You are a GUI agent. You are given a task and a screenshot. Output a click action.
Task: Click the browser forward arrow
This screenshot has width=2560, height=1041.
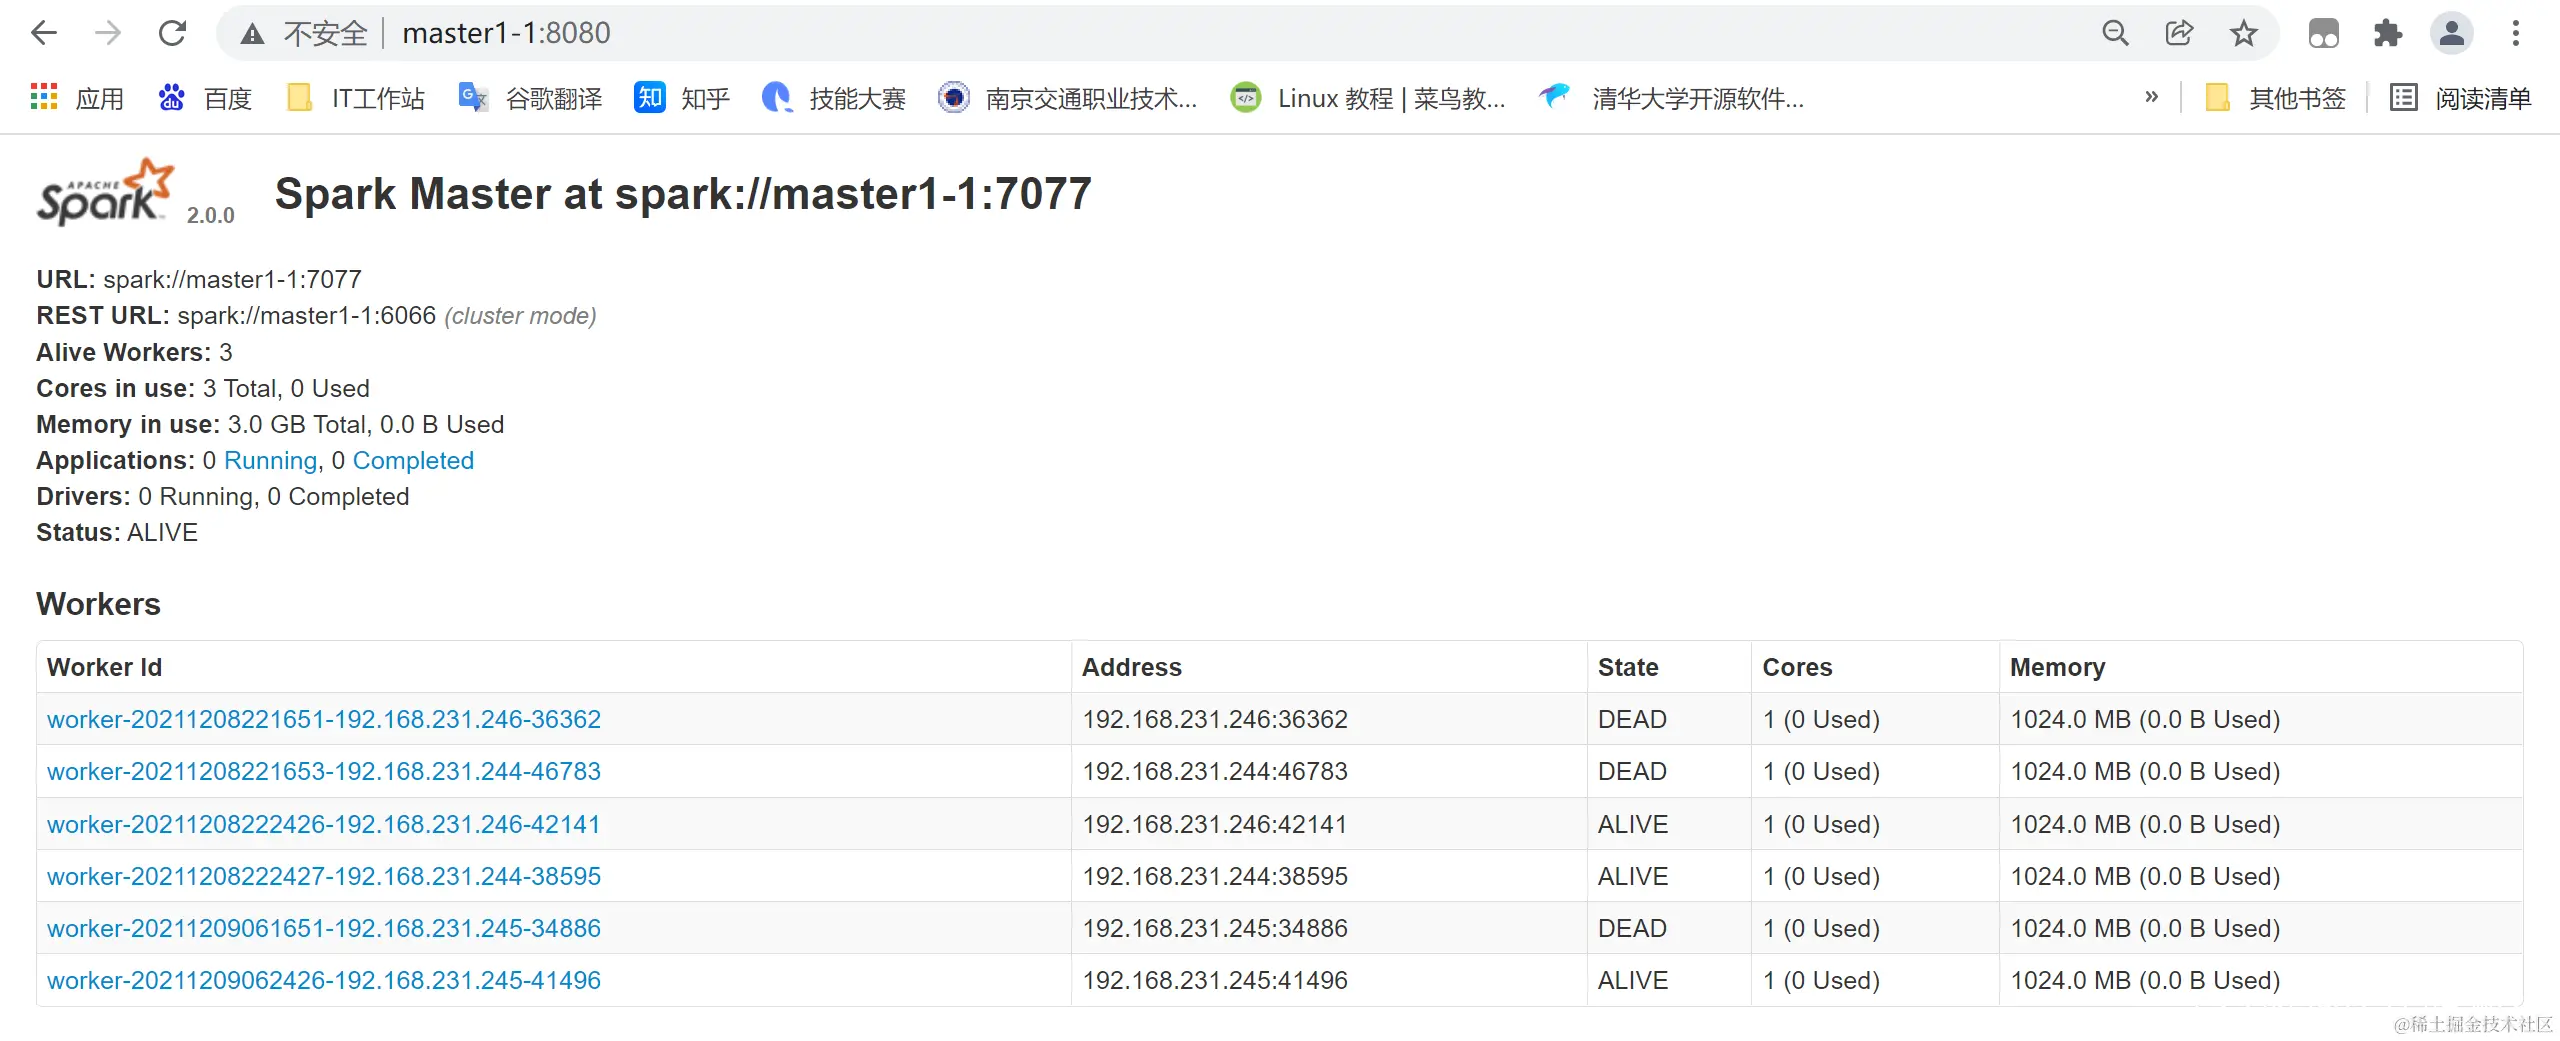(x=108, y=33)
